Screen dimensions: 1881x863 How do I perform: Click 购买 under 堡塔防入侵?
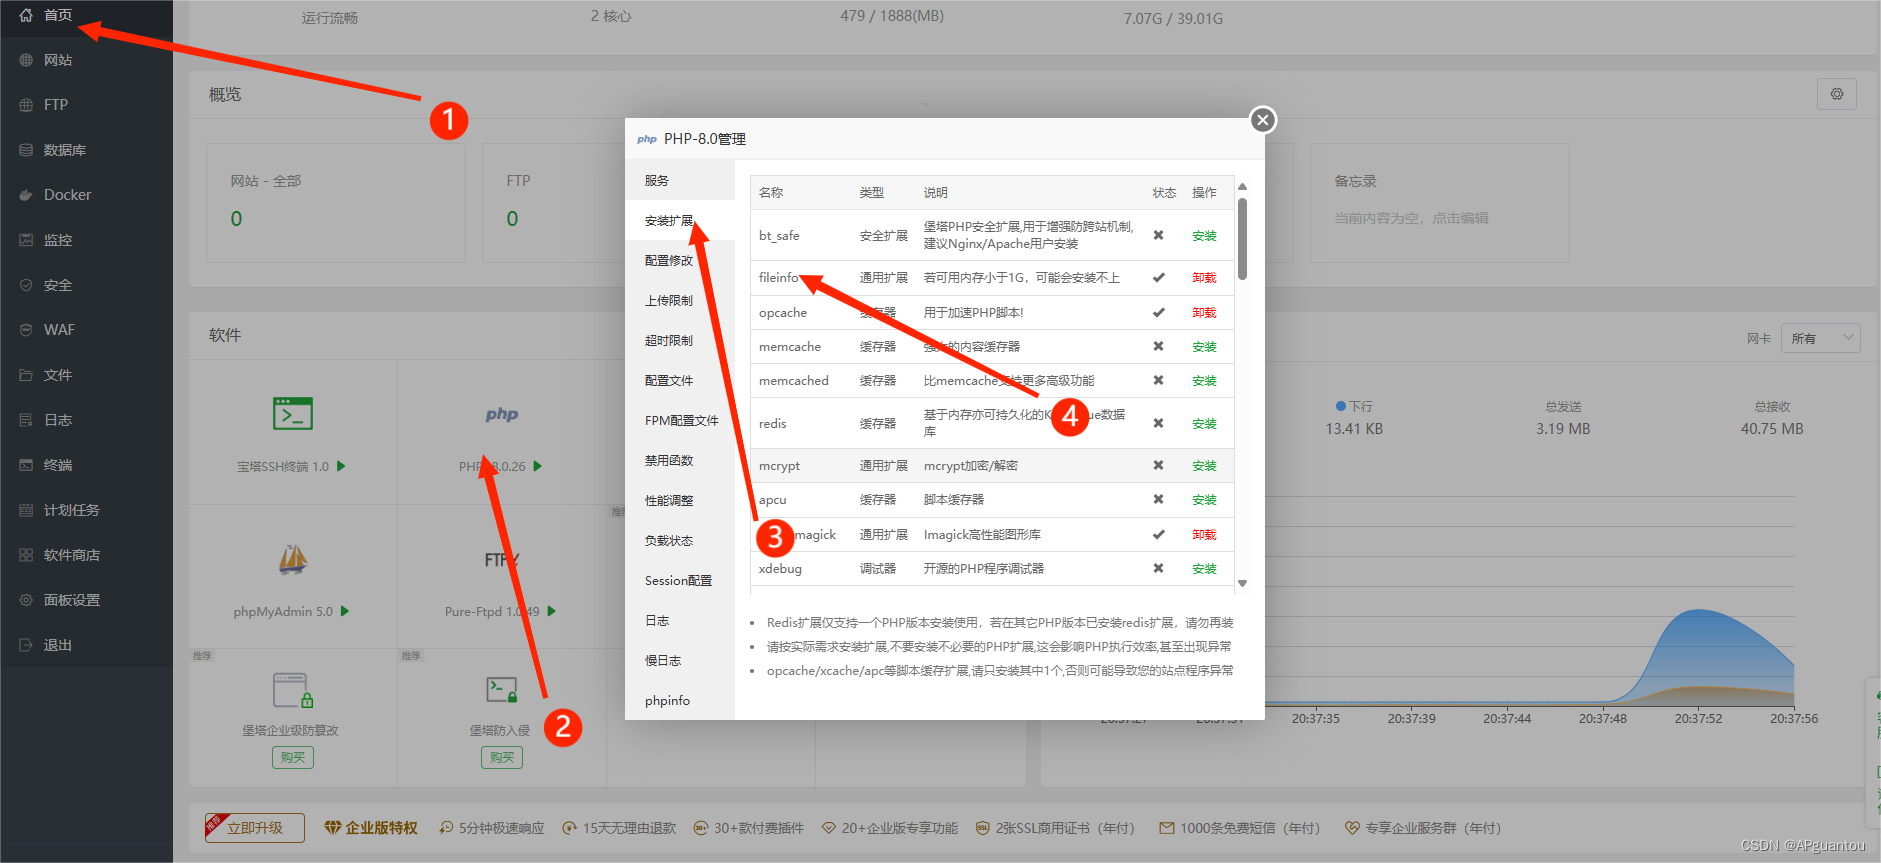click(x=502, y=757)
